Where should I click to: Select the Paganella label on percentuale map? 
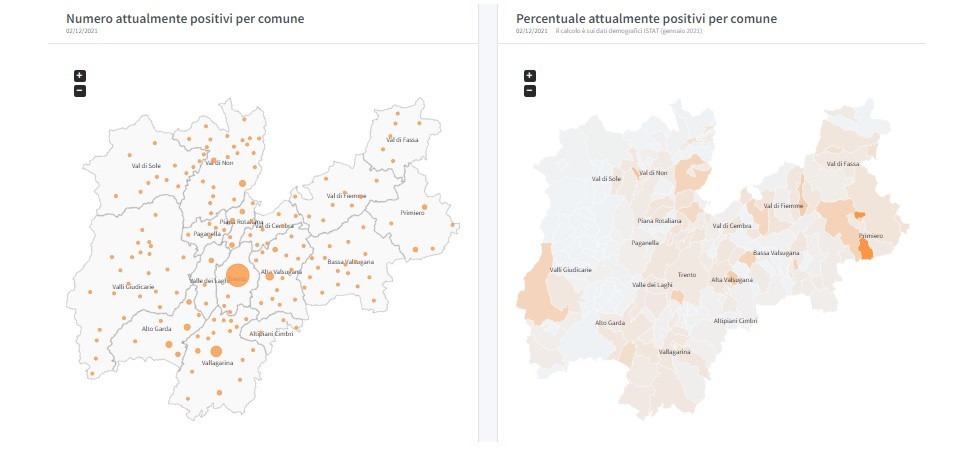[645, 242]
